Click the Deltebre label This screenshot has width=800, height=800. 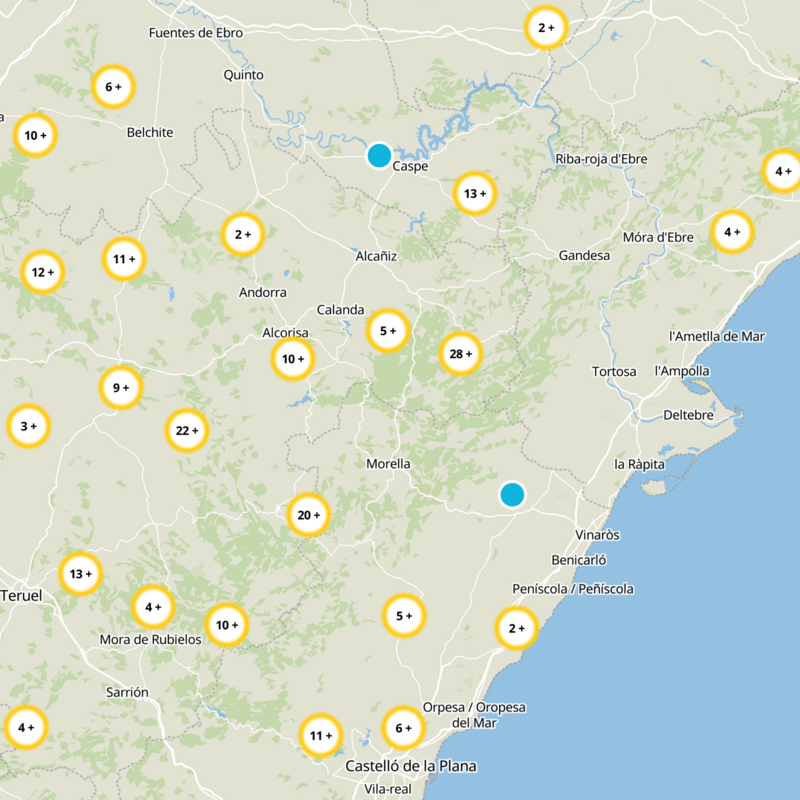(x=688, y=415)
